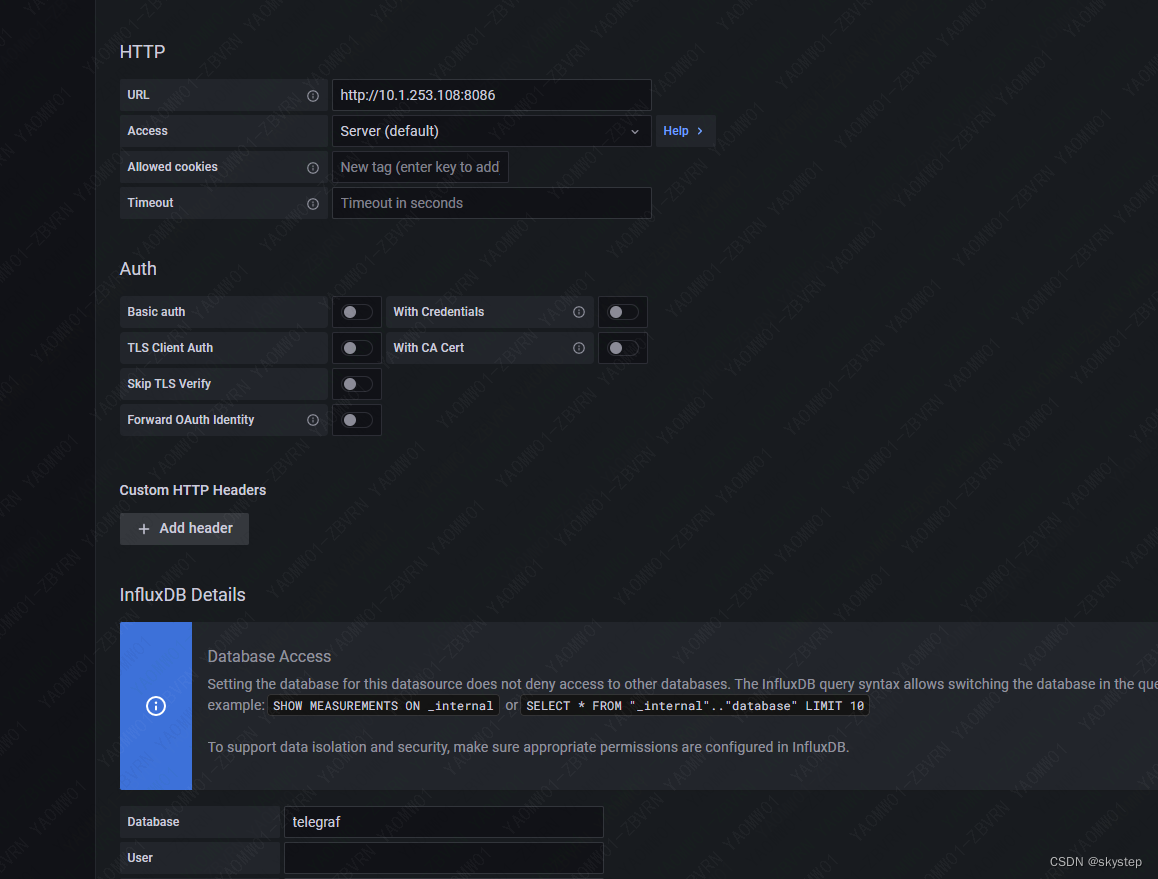Screen dimensions: 1158x879
Task: Click the Access label
Action: (147, 131)
